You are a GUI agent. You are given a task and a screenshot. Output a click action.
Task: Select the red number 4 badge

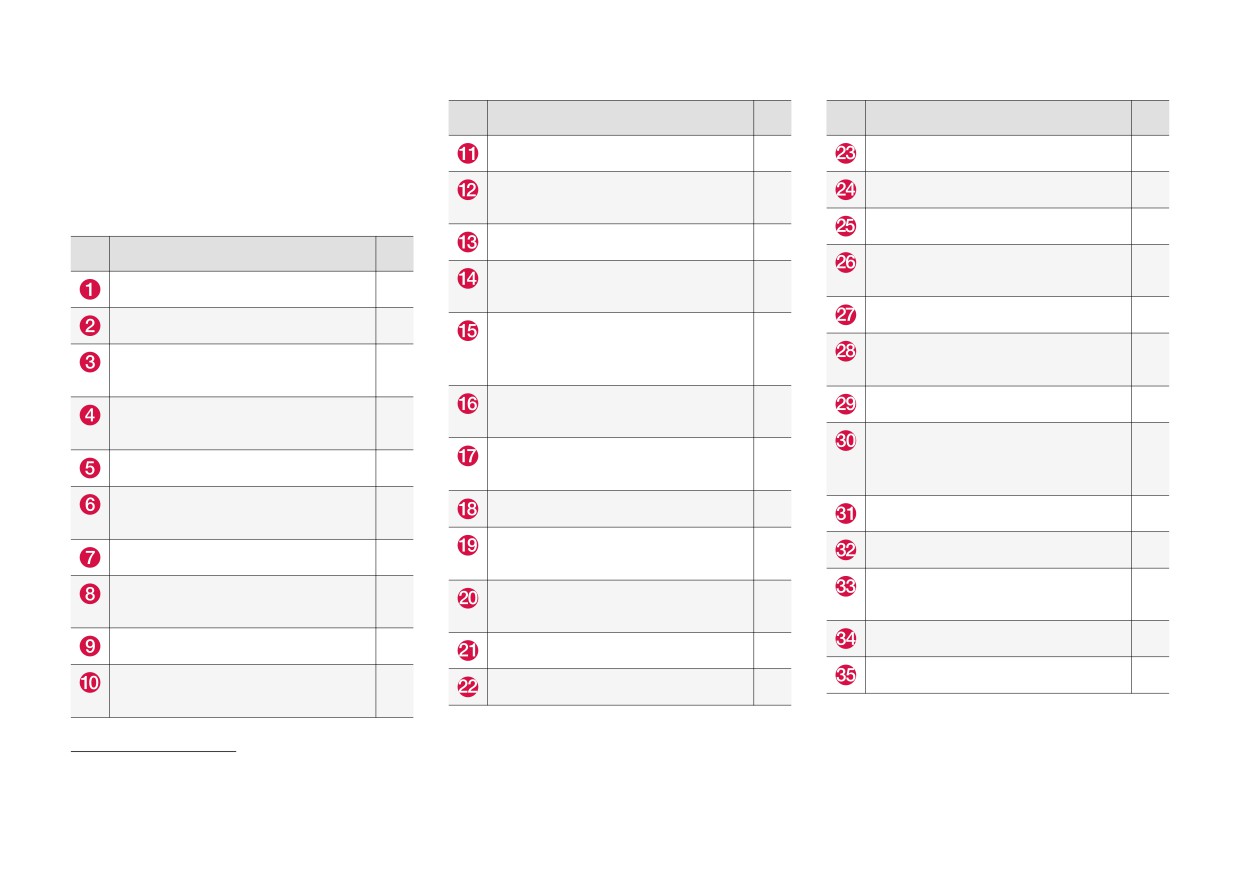(90, 414)
